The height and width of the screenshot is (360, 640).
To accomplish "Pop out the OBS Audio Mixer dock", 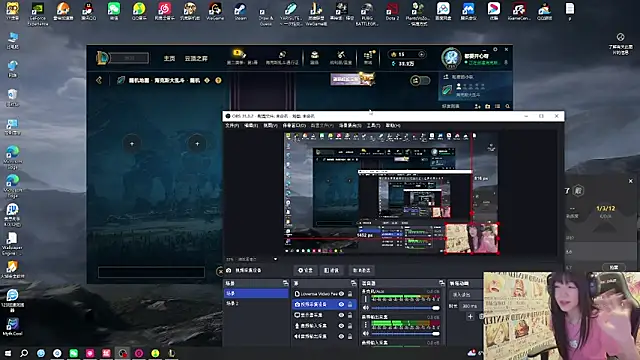I will coord(442,283).
